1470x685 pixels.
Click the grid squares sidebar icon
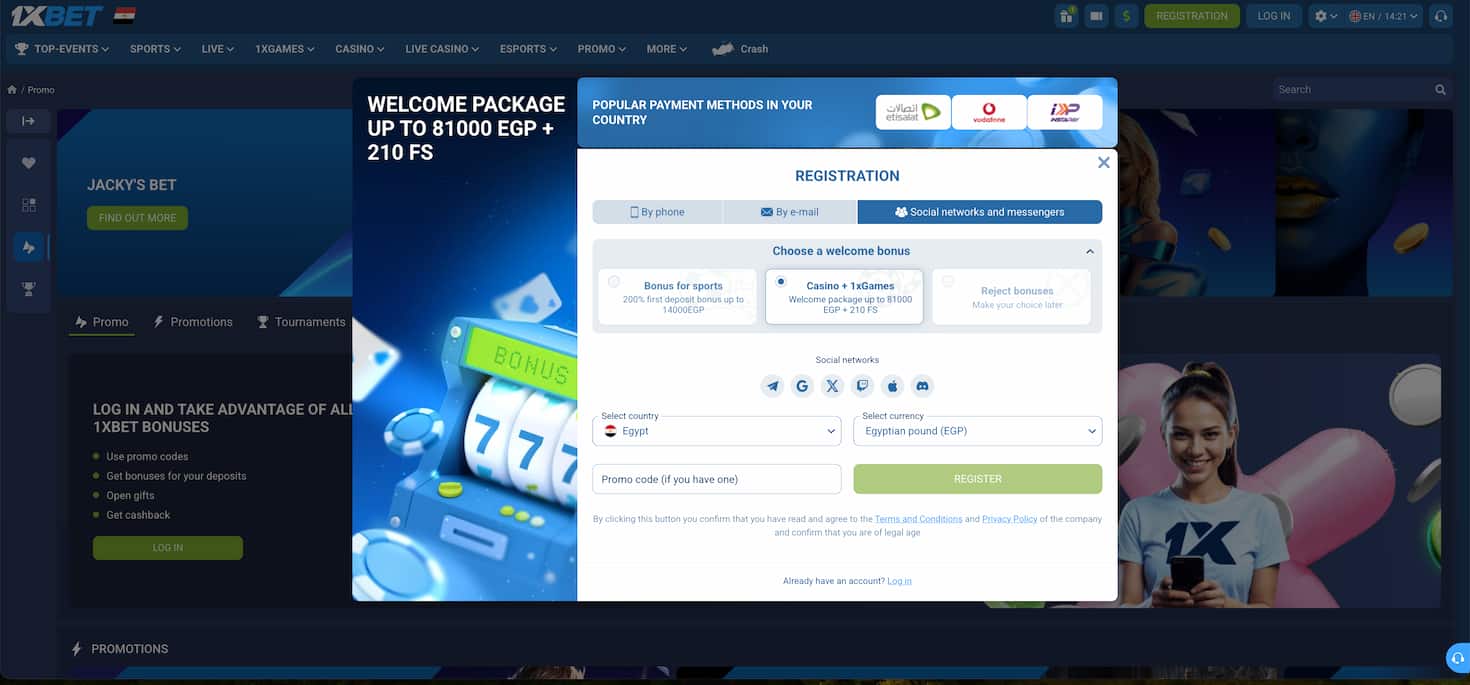(28, 205)
